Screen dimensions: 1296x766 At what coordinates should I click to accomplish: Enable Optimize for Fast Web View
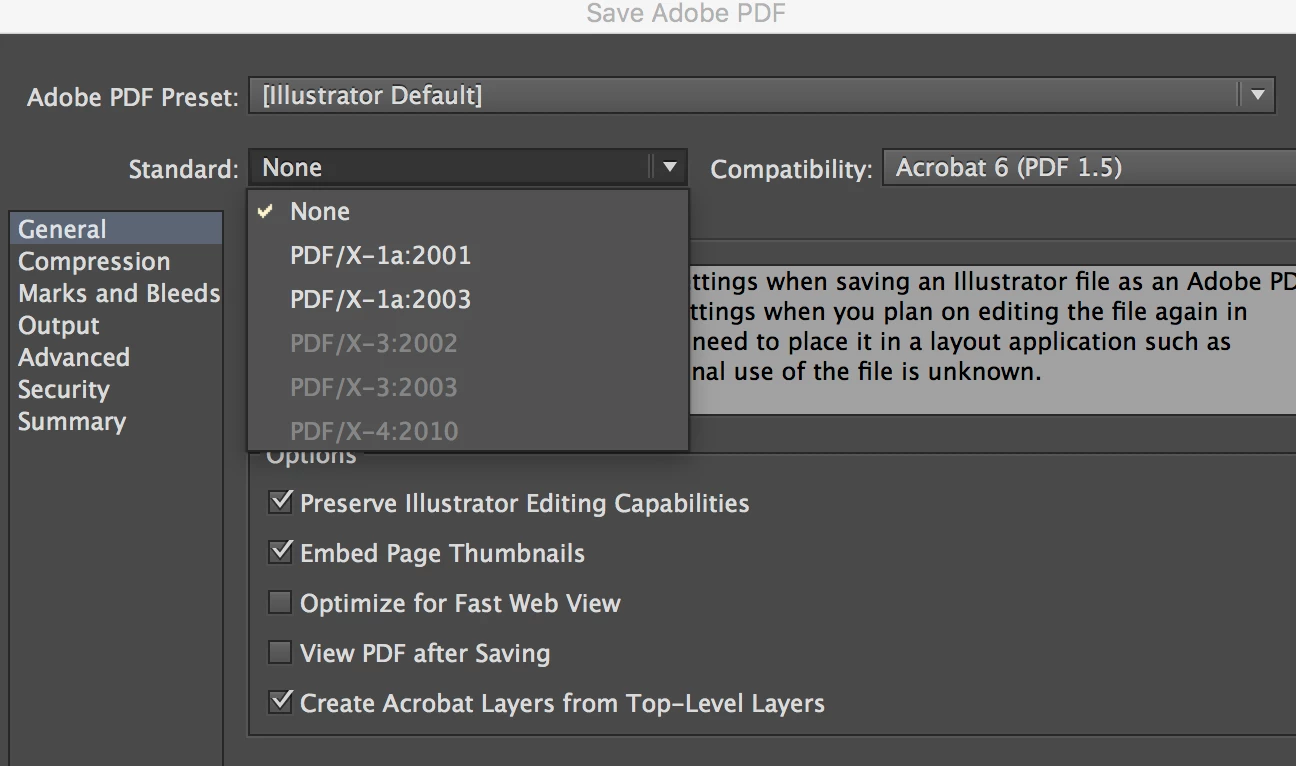click(x=281, y=603)
